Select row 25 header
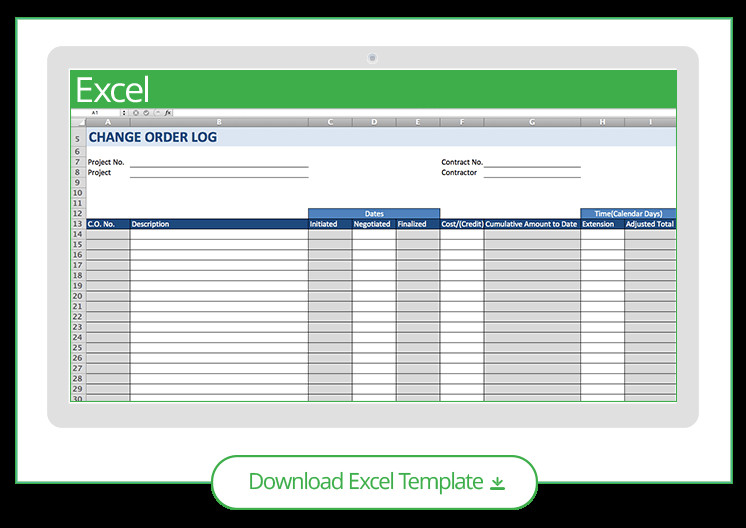This screenshot has width=746, height=528. pyautogui.click(x=78, y=348)
